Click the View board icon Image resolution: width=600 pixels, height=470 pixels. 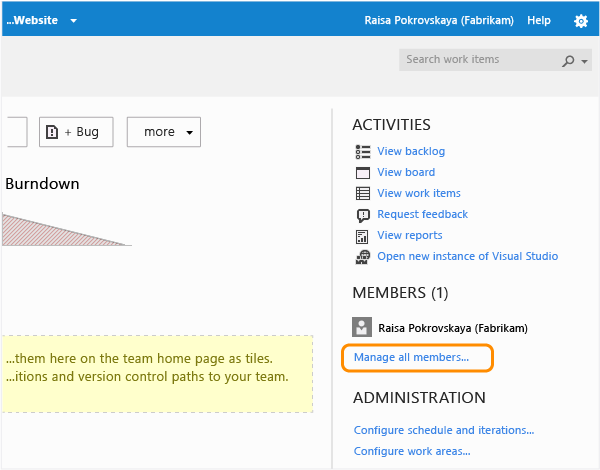tap(363, 173)
